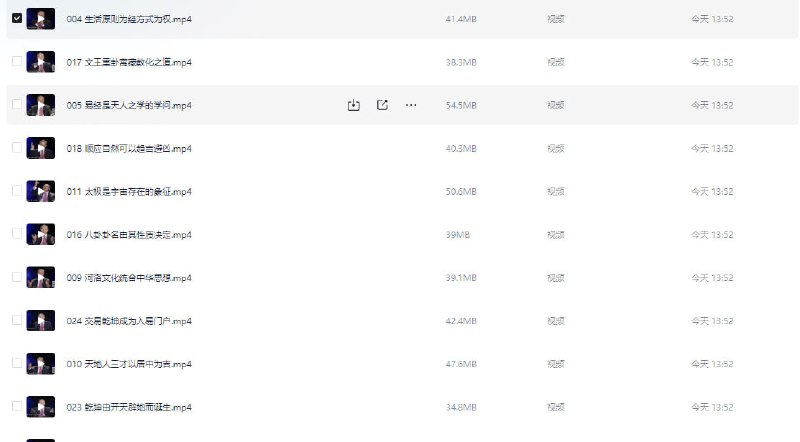Share the 005 video file

pyautogui.click(x=382, y=105)
